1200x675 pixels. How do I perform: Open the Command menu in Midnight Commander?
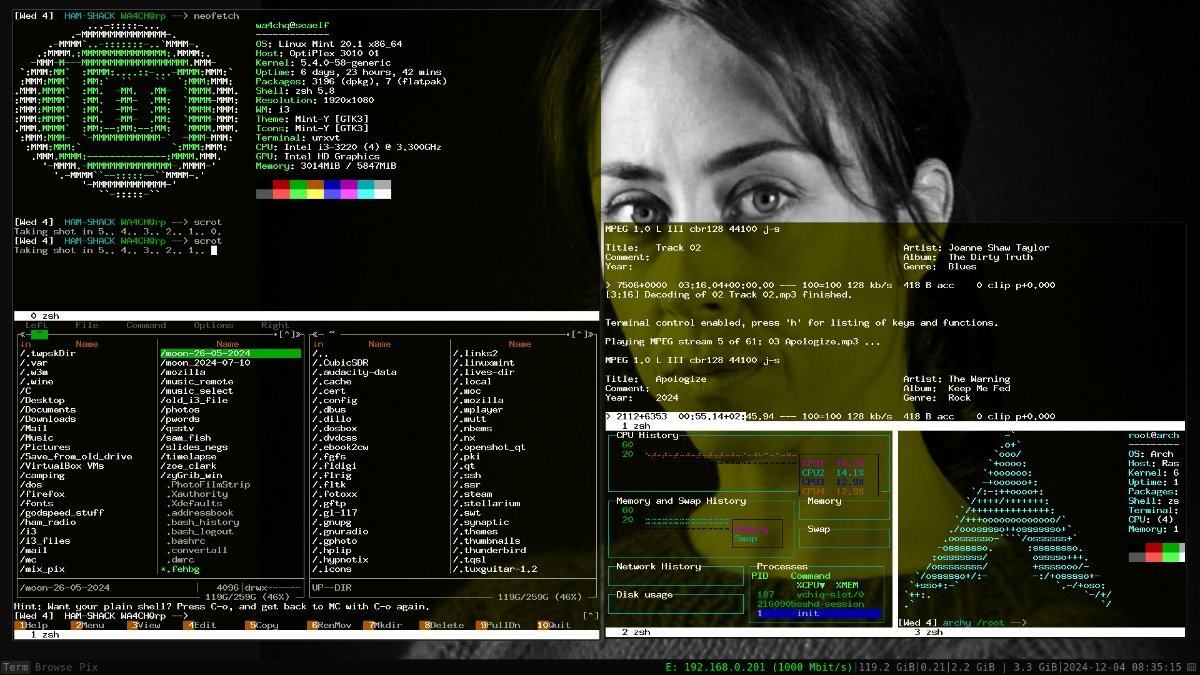[146, 325]
